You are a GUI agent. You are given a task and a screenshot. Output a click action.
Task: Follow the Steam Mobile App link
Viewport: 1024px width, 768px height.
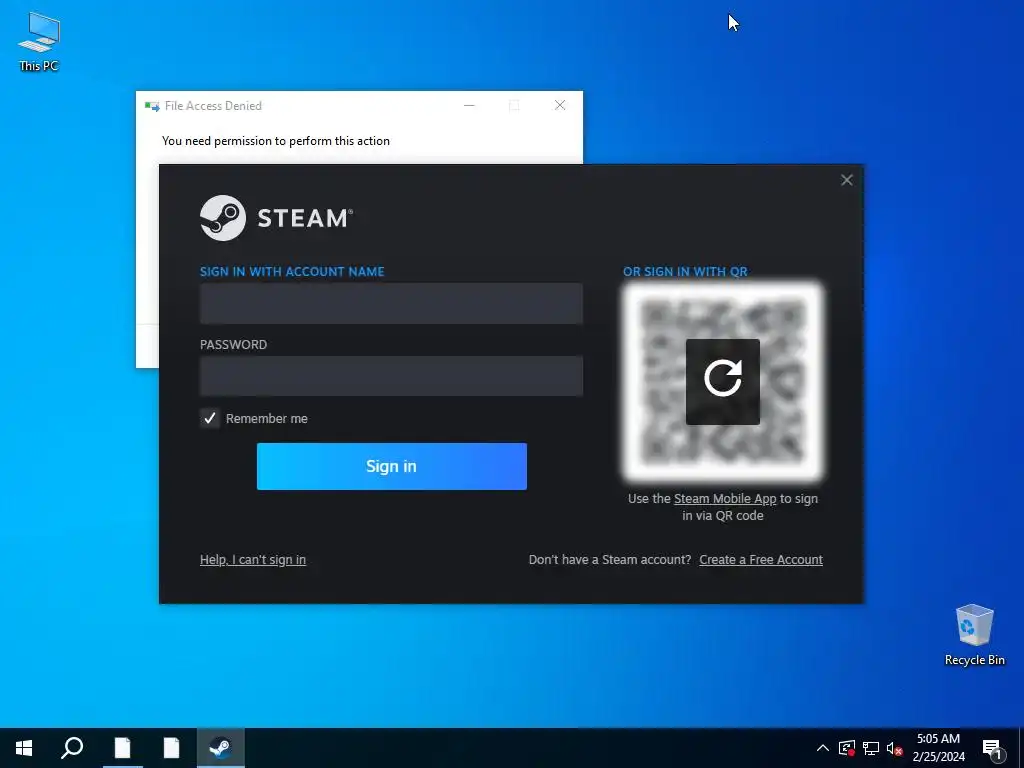[x=725, y=499]
